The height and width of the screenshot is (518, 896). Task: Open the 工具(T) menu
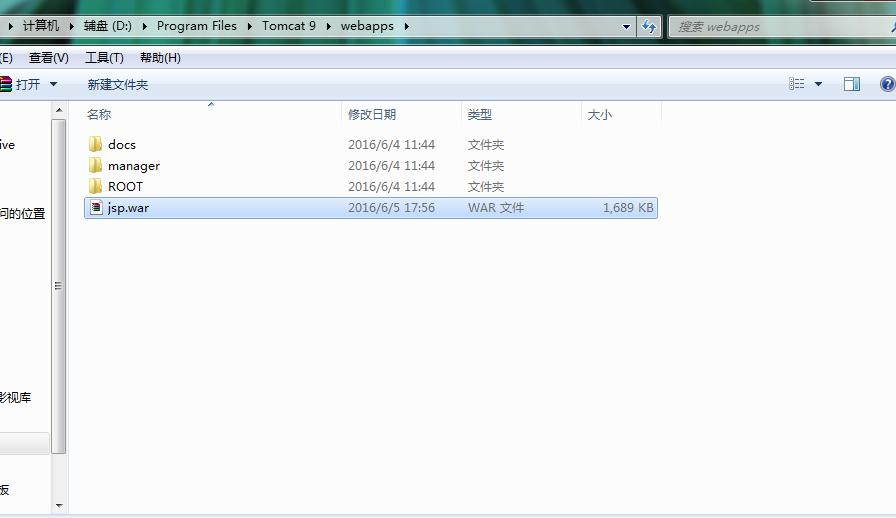[104, 58]
